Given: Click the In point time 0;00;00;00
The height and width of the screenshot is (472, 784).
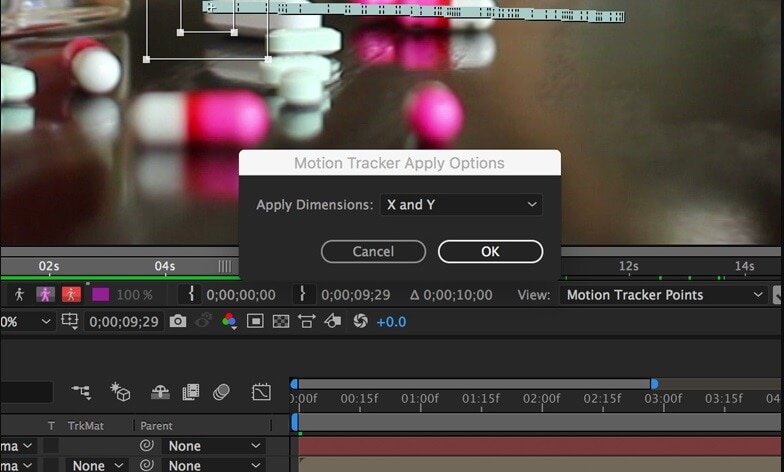Looking at the screenshot, I should pyautogui.click(x=241, y=295).
